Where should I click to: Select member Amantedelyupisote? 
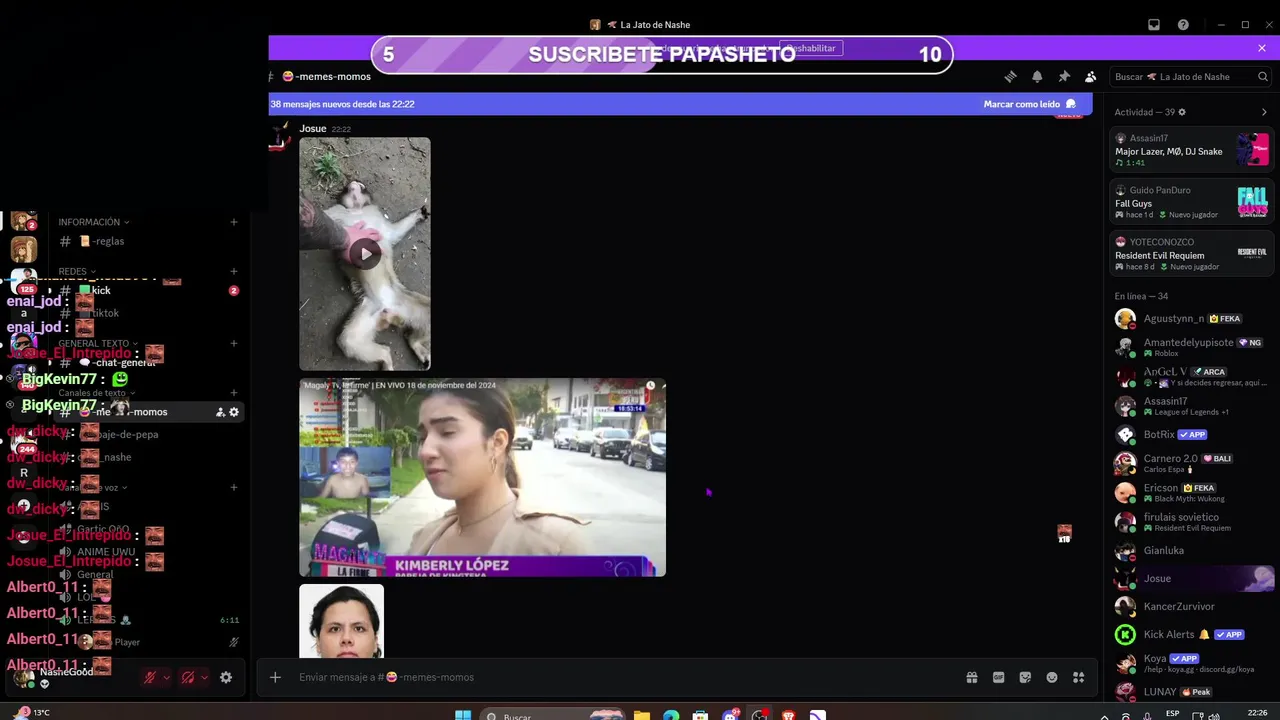(x=1192, y=347)
